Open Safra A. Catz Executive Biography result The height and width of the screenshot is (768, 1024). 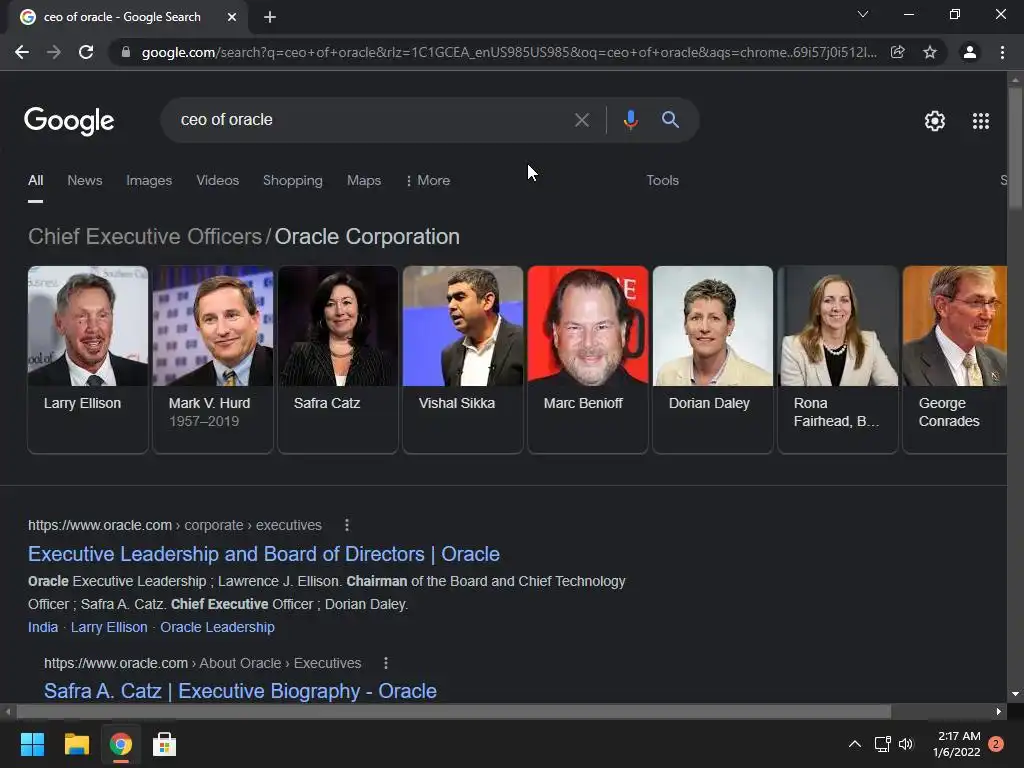(240, 691)
